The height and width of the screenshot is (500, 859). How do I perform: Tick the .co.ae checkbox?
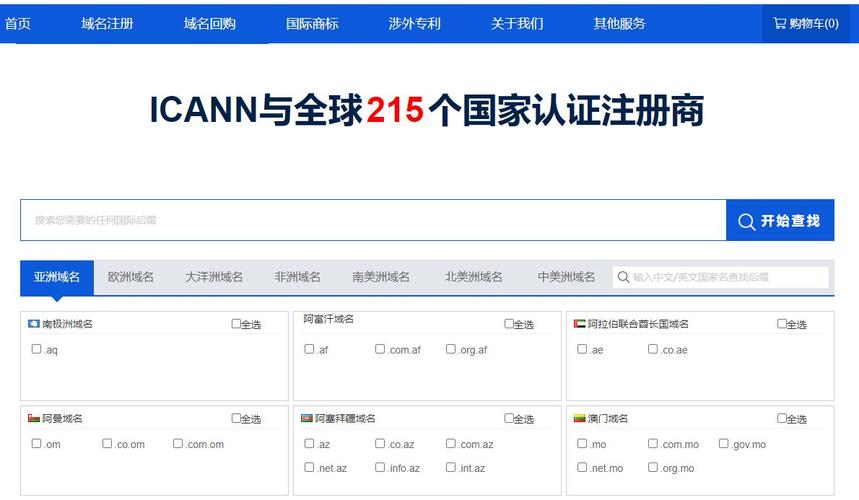coord(652,349)
